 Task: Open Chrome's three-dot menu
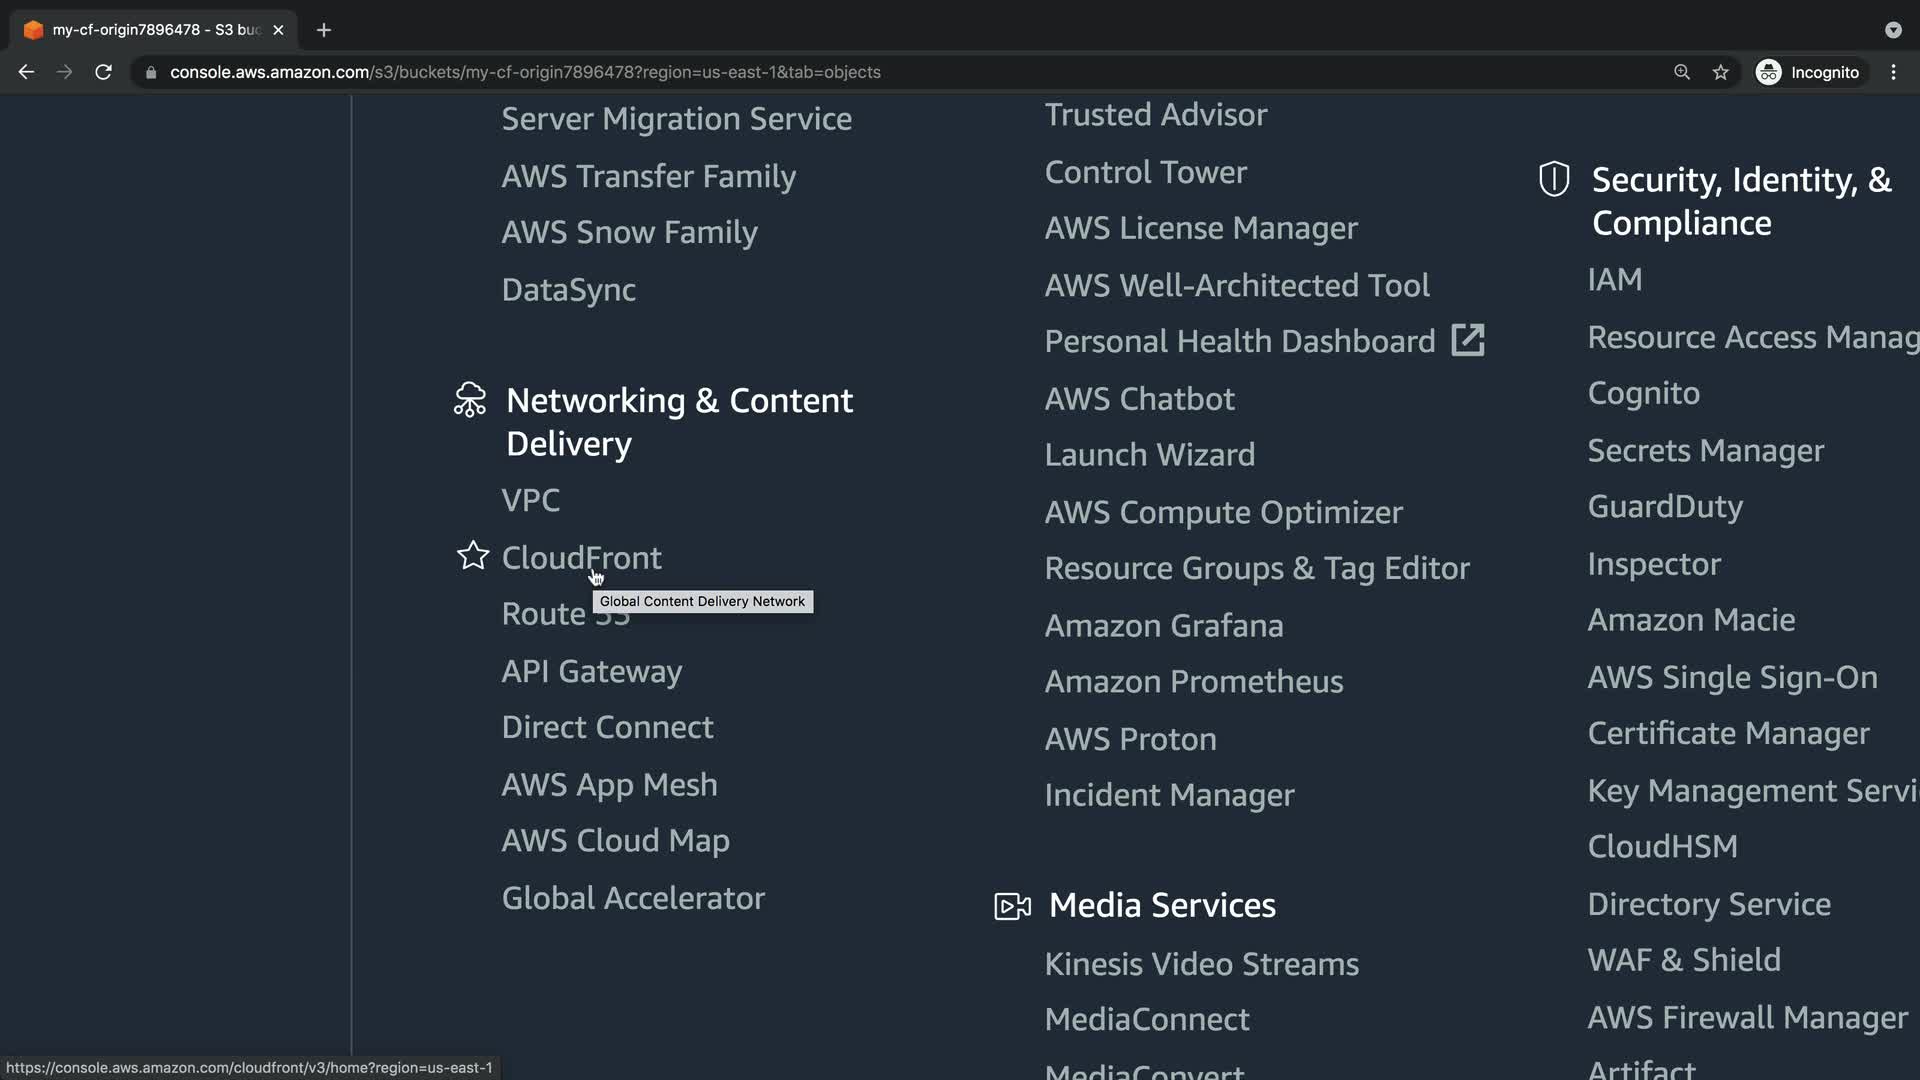pyautogui.click(x=1893, y=72)
